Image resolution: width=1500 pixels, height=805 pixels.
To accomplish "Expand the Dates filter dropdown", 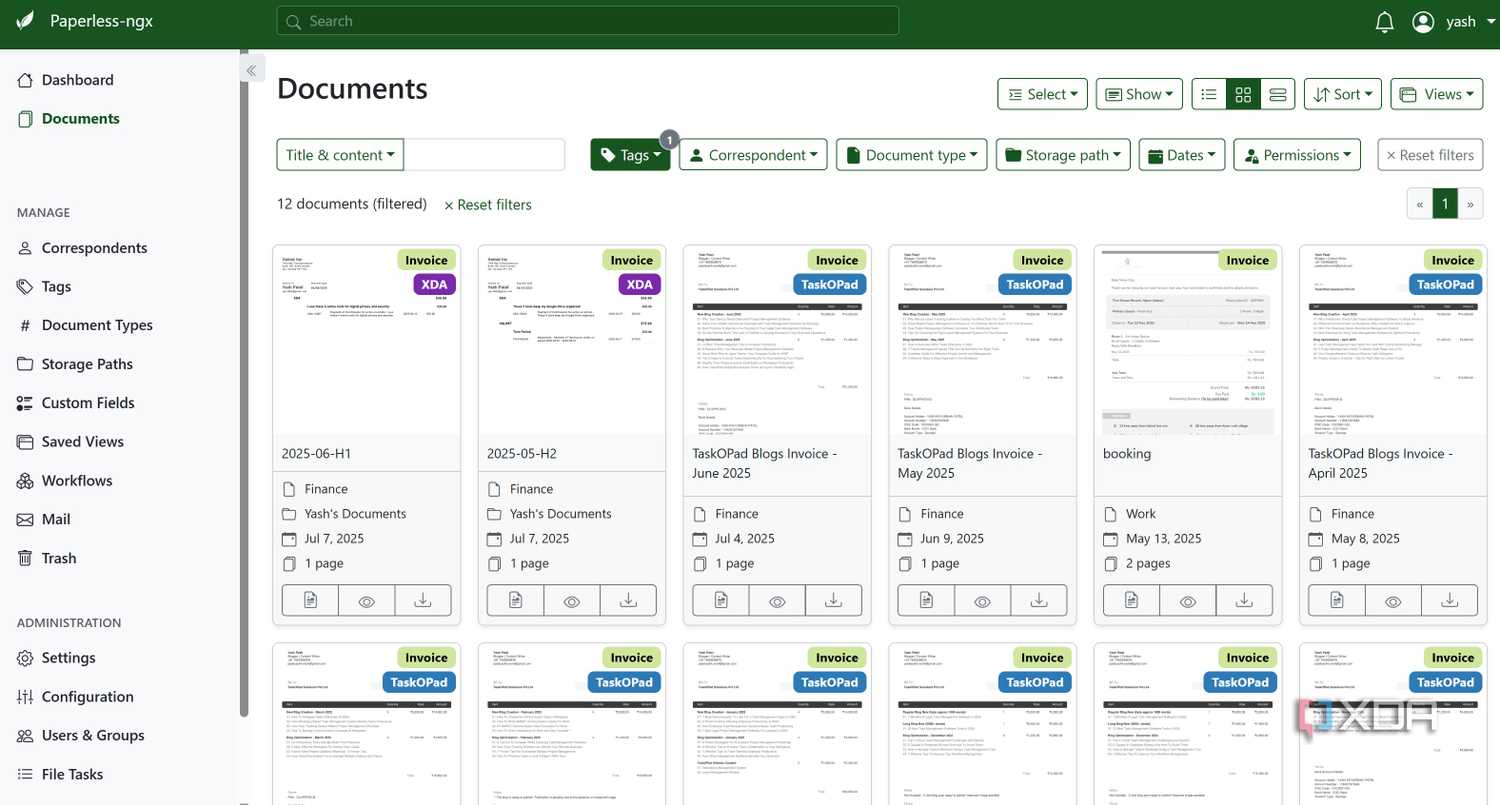I will pyautogui.click(x=1182, y=155).
